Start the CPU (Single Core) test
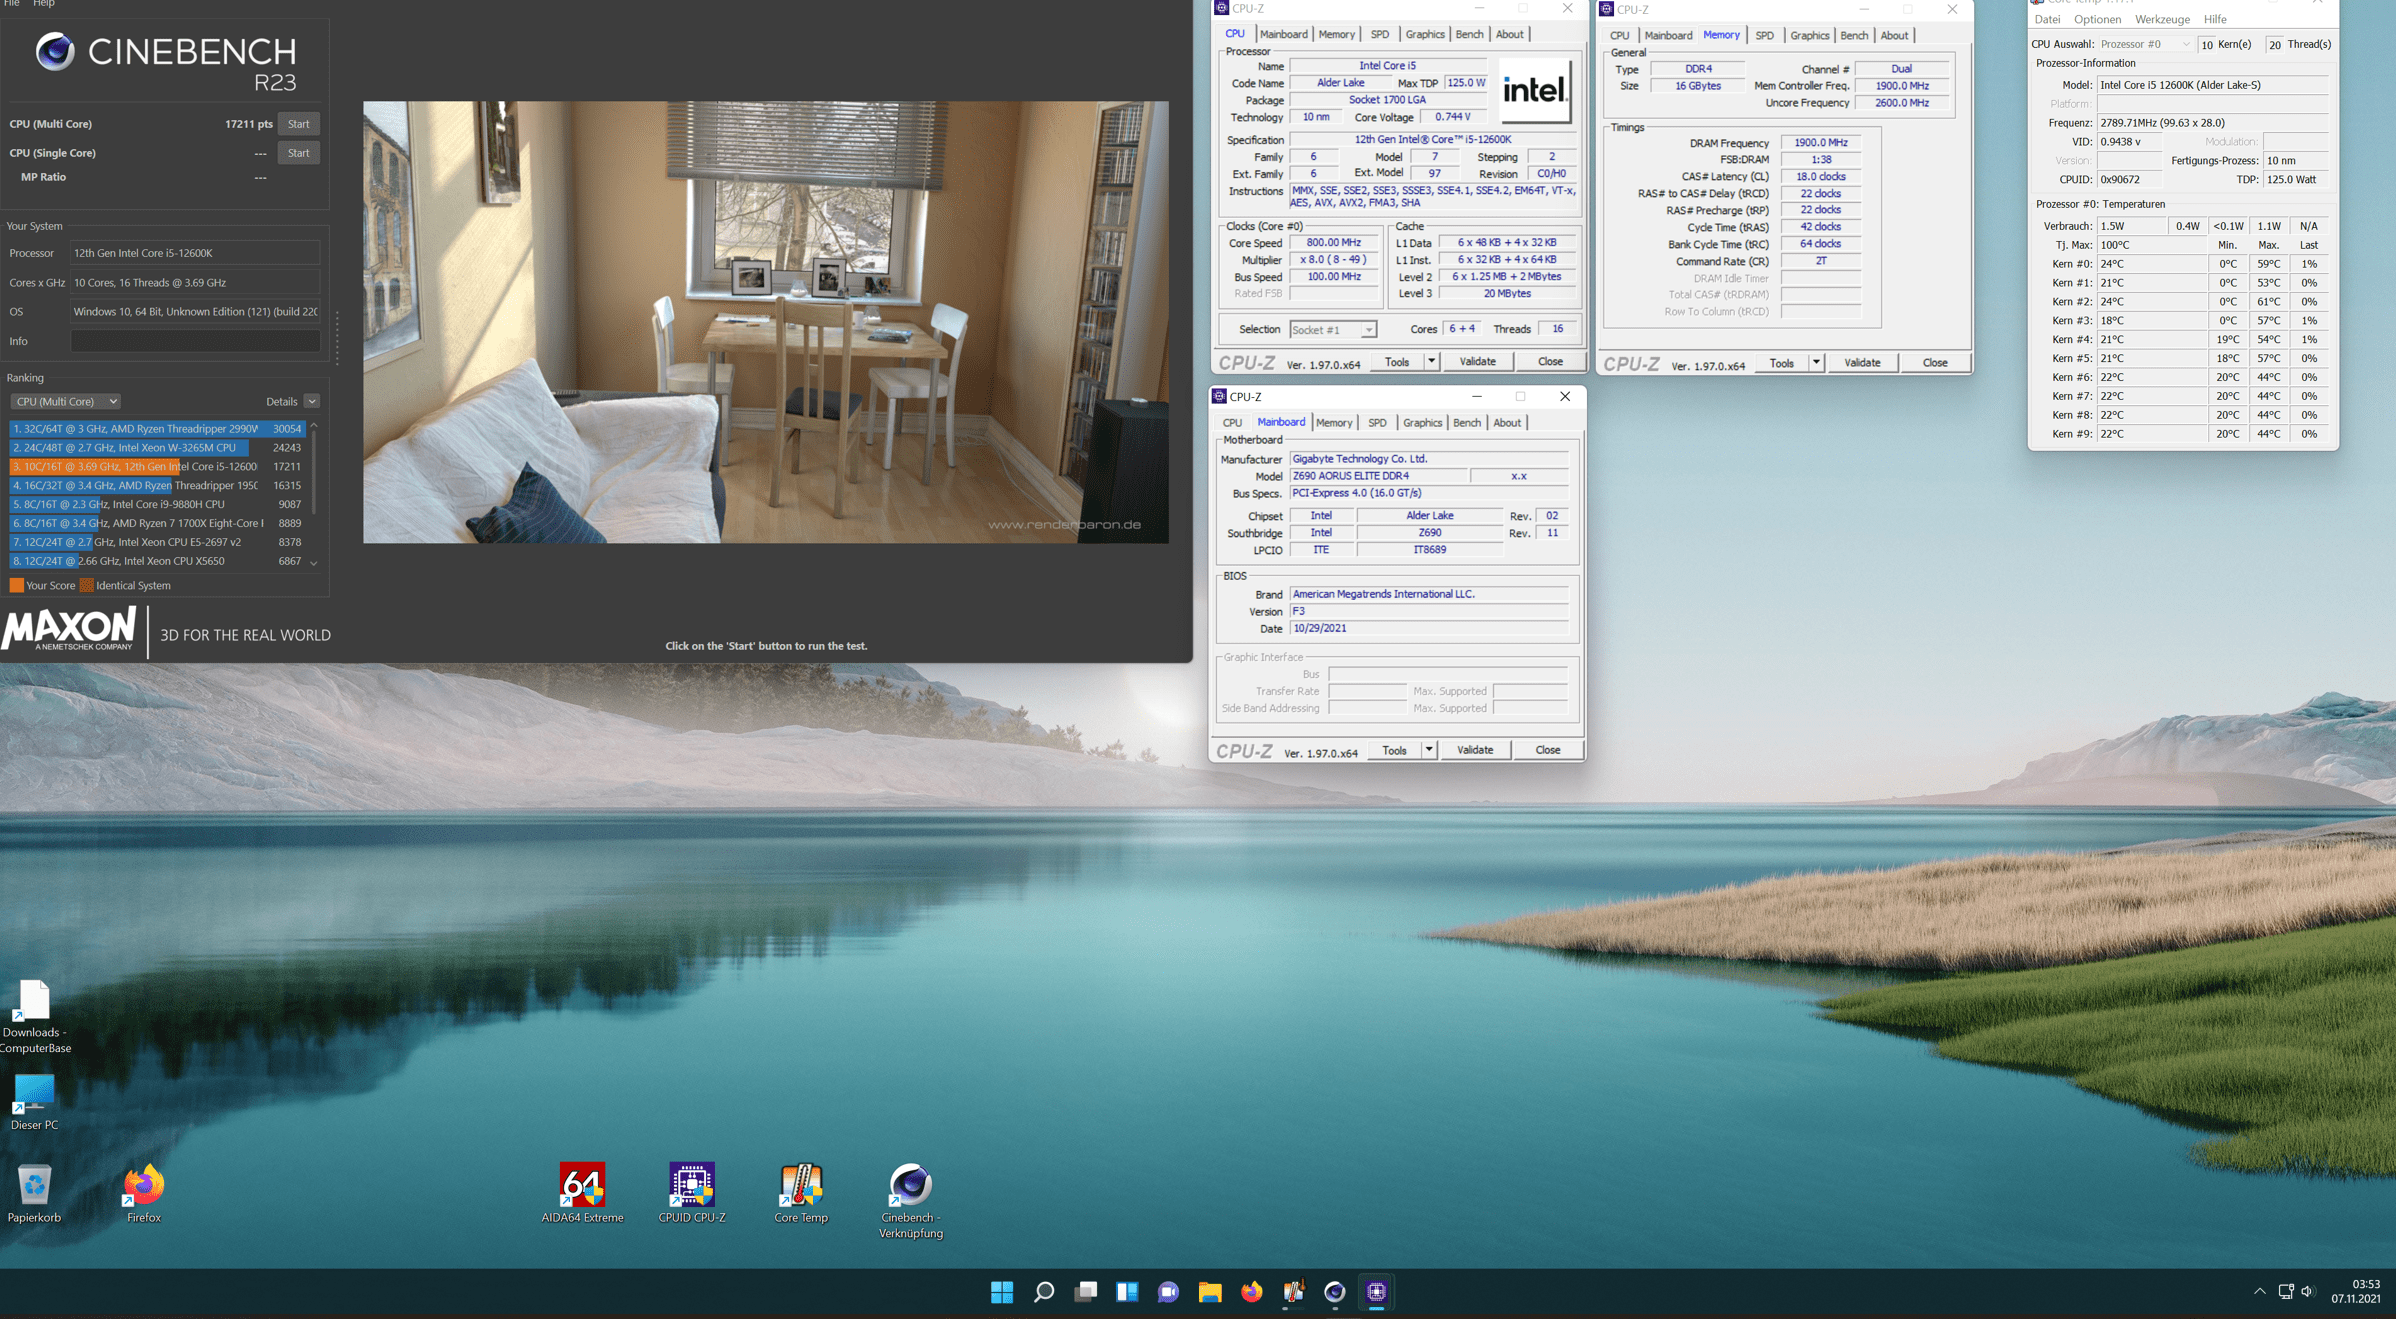The width and height of the screenshot is (2396, 1319). pyautogui.click(x=298, y=153)
